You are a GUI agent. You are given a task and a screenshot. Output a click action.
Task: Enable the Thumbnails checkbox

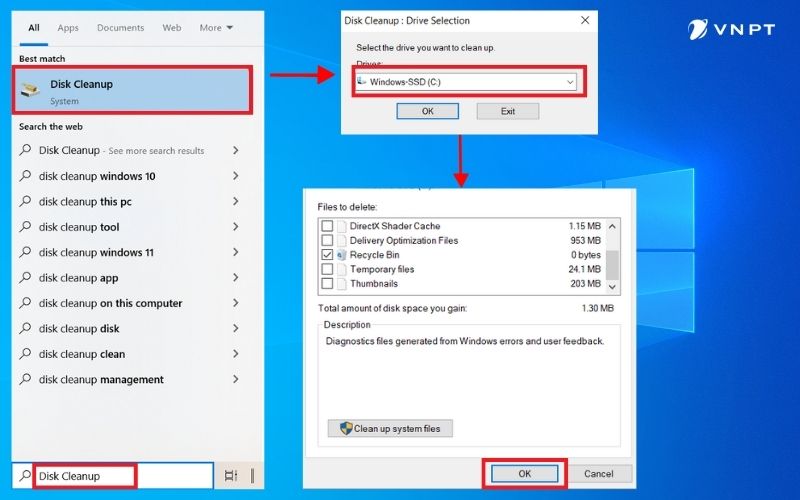(327, 284)
